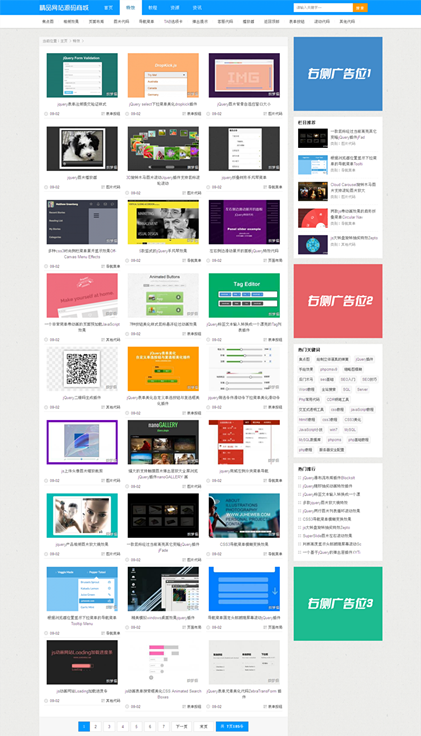Click the jQuery select DropKick title link
This screenshot has width=421, height=736.
click(x=163, y=104)
